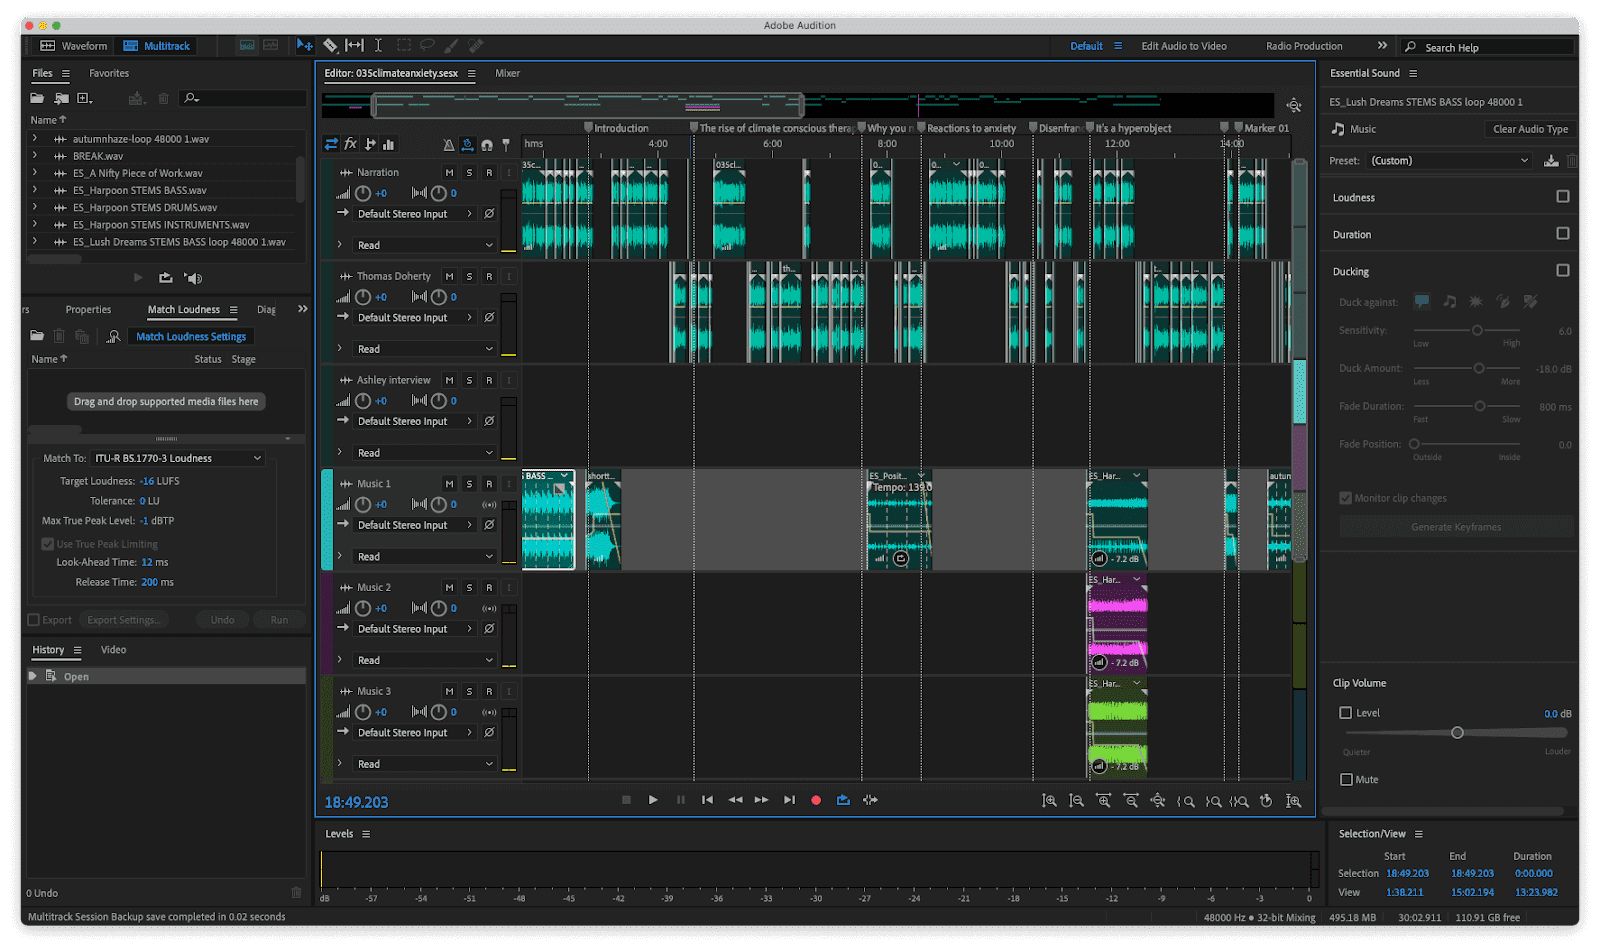Open the Mixer tab
The width and height of the screenshot is (1600, 950).
pos(507,73)
